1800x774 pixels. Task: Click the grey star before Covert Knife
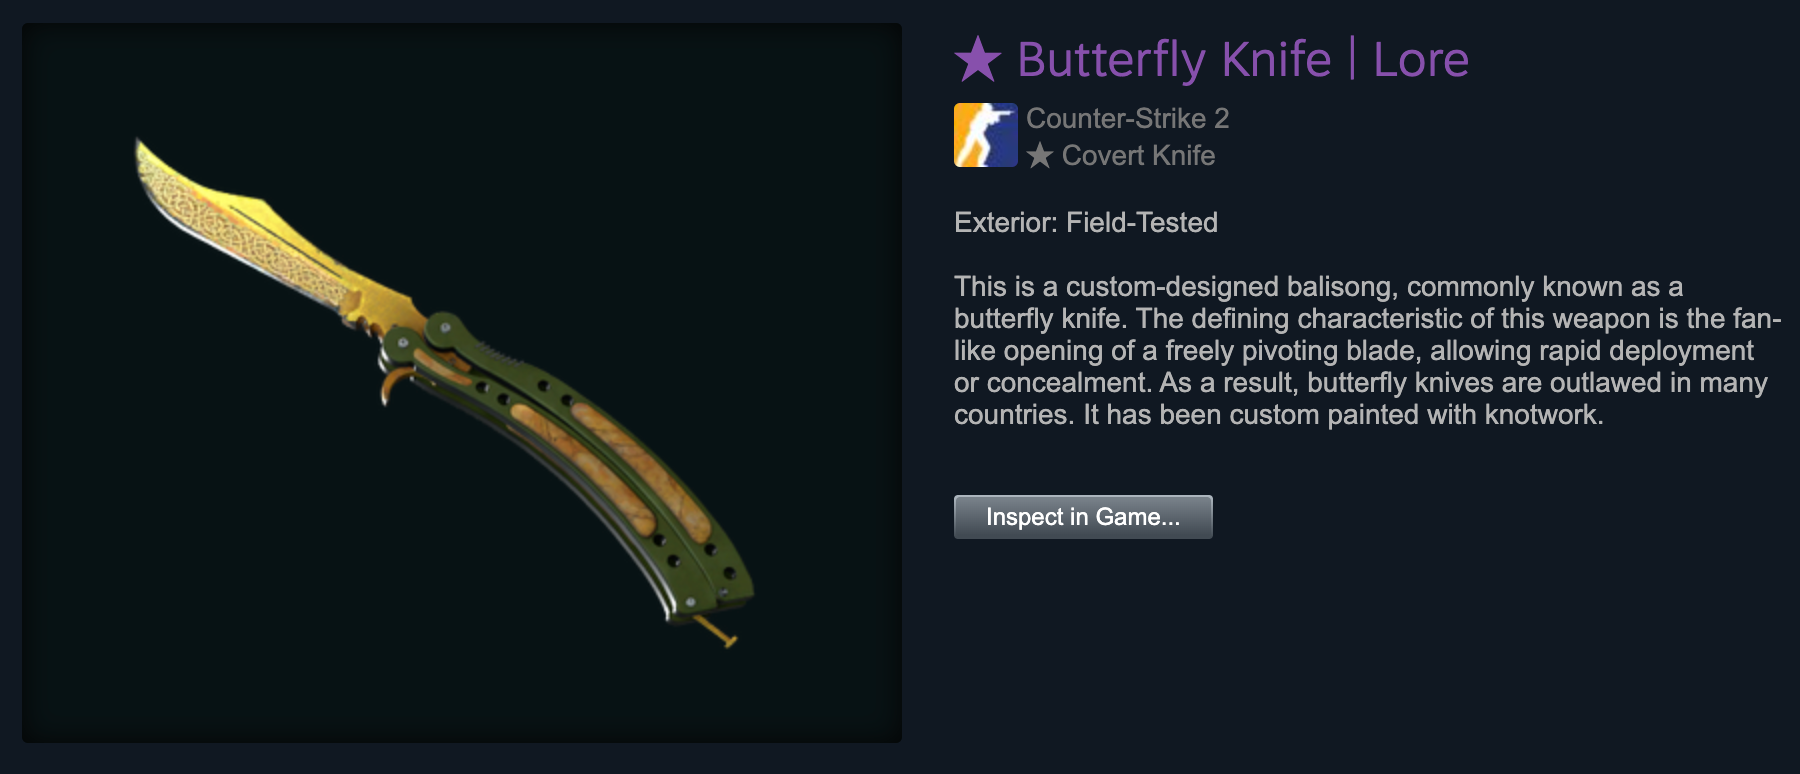pyautogui.click(x=1040, y=156)
